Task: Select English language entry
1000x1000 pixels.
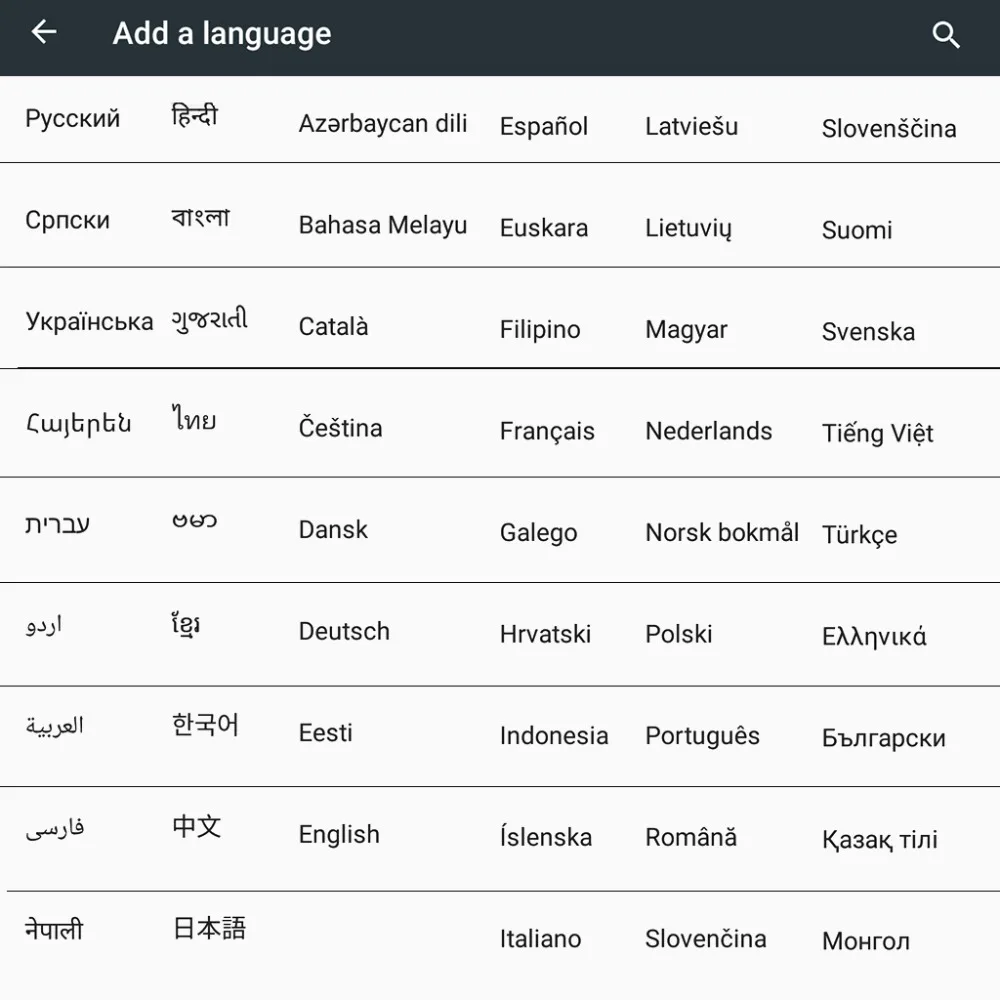Action: (339, 834)
